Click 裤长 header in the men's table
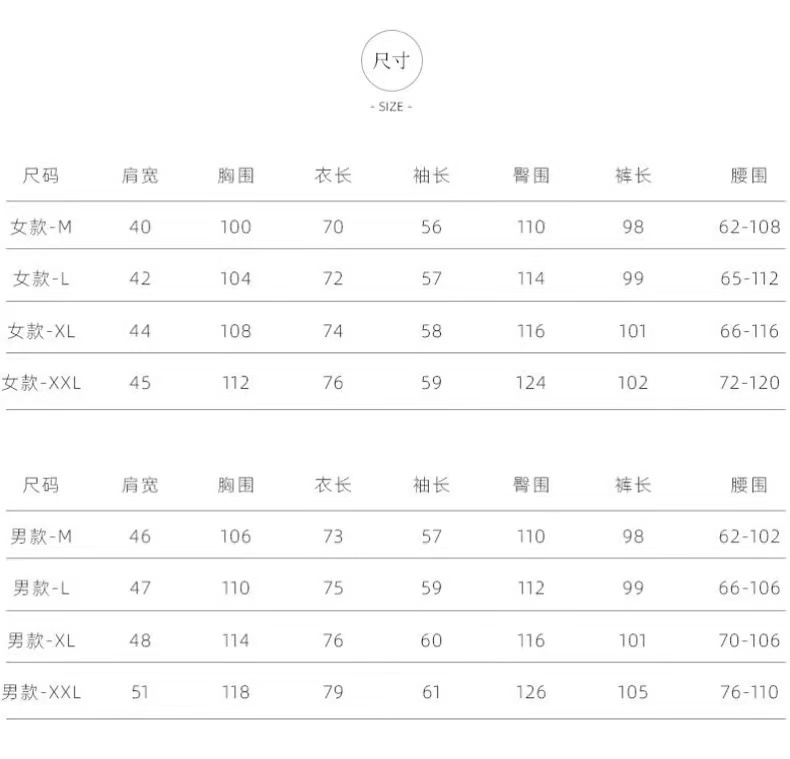The image size is (790, 759). pyautogui.click(x=633, y=485)
